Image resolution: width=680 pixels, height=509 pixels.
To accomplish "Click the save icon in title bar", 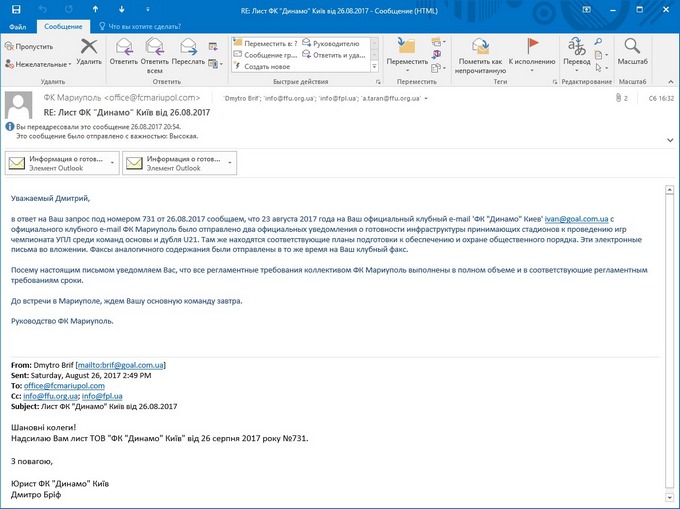I will coord(10,7).
